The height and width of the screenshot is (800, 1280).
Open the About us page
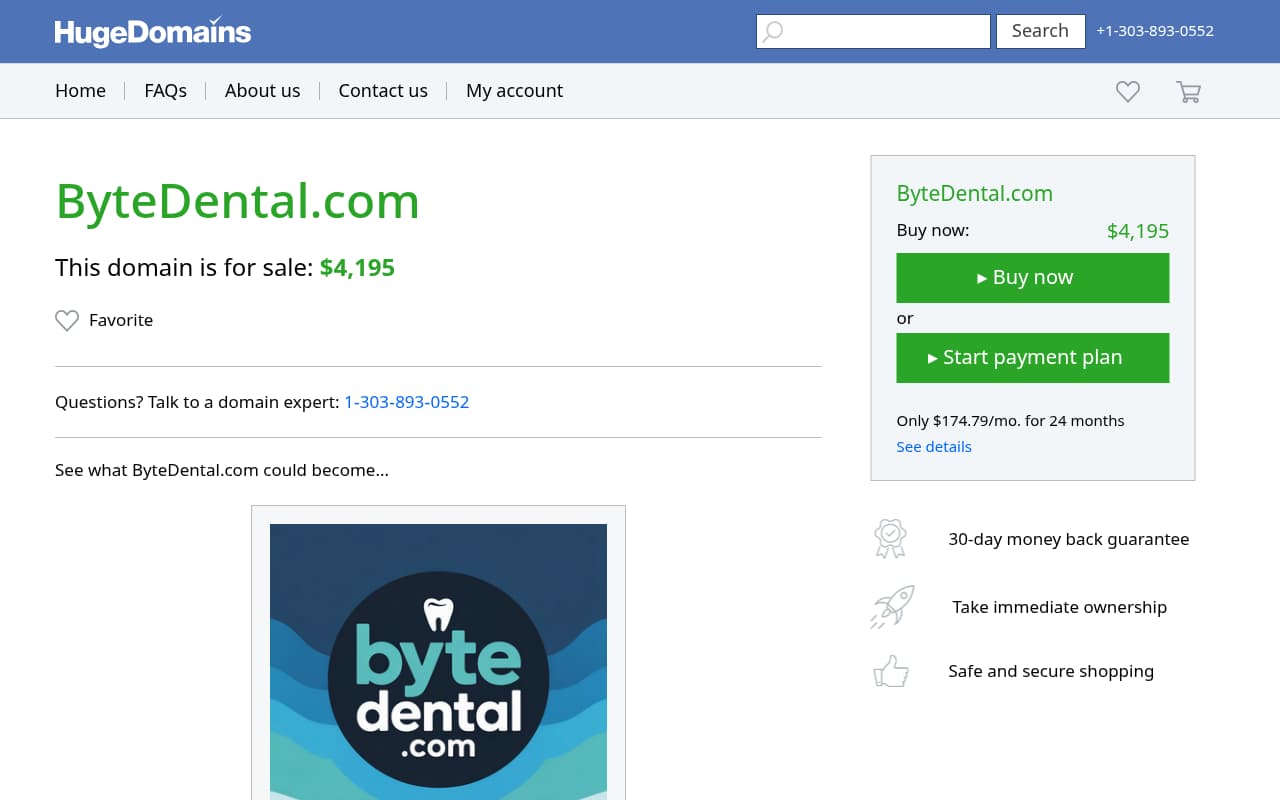point(262,91)
